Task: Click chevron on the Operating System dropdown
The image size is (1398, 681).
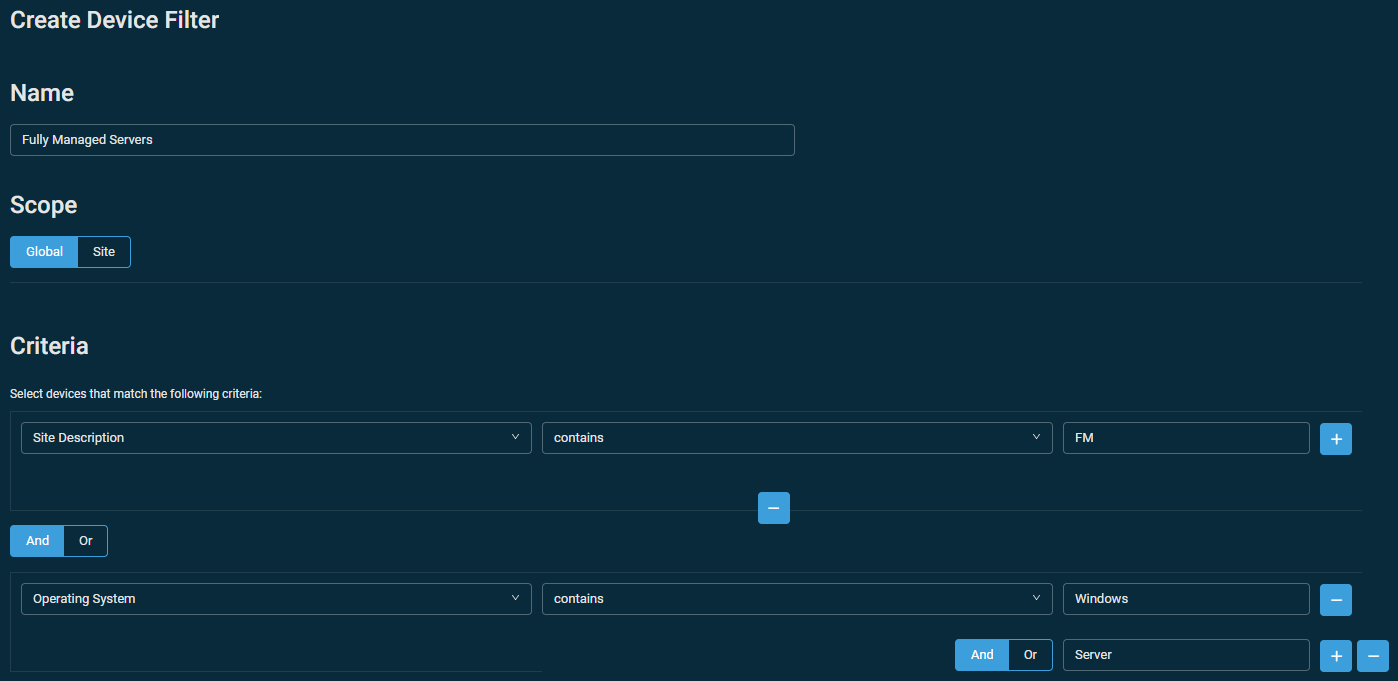Action: coord(516,599)
